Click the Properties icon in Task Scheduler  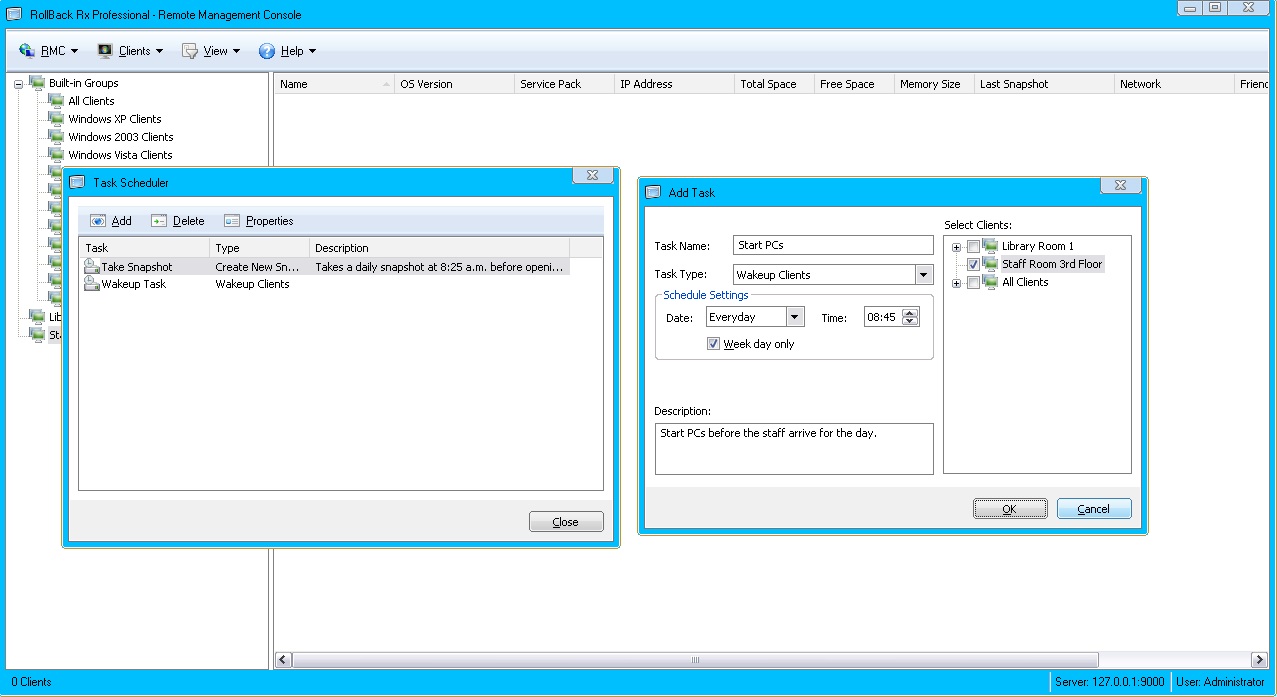[x=232, y=221]
